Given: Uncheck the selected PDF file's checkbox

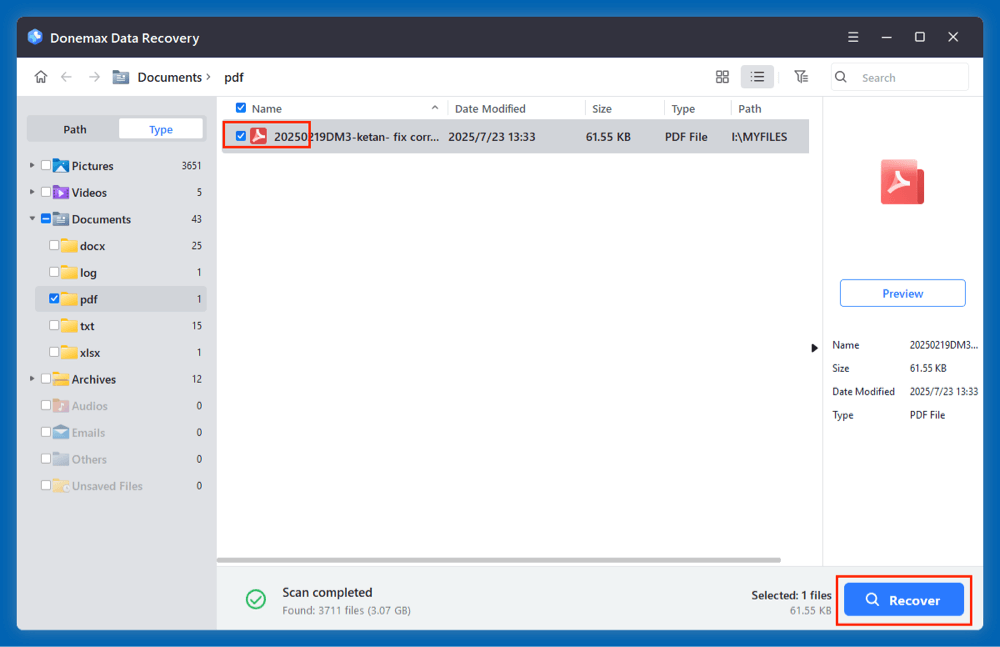Looking at the screenshot, I should (x=240, y=134).
